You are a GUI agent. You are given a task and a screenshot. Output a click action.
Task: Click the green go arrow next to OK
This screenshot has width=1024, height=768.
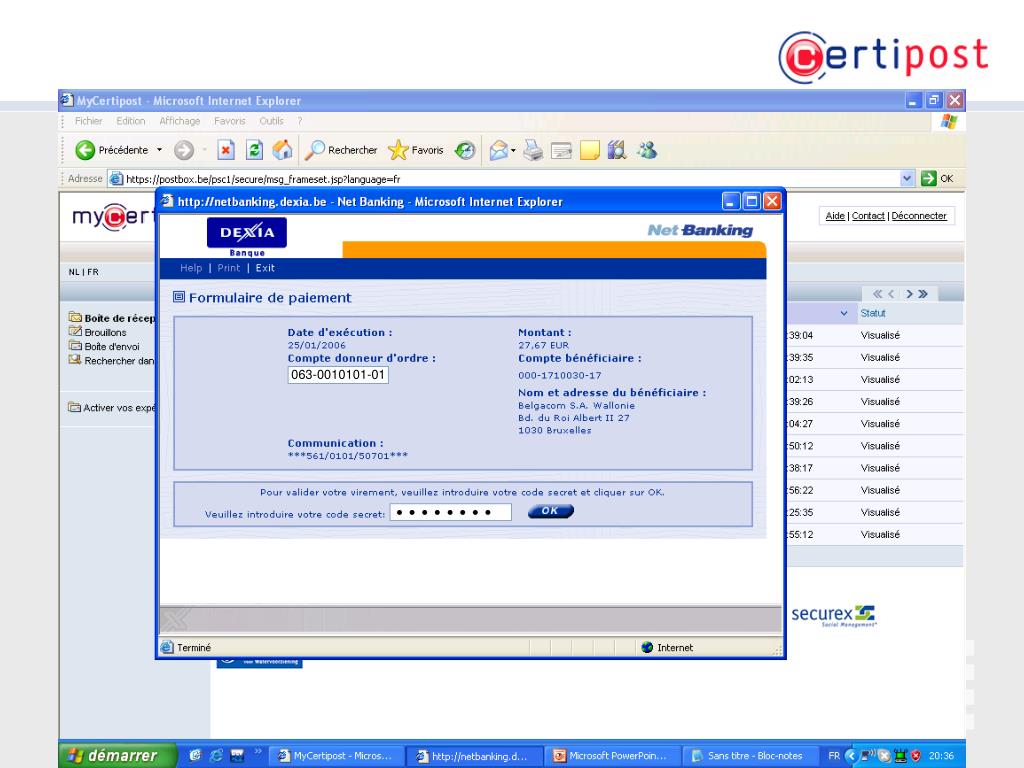[928, 178]
